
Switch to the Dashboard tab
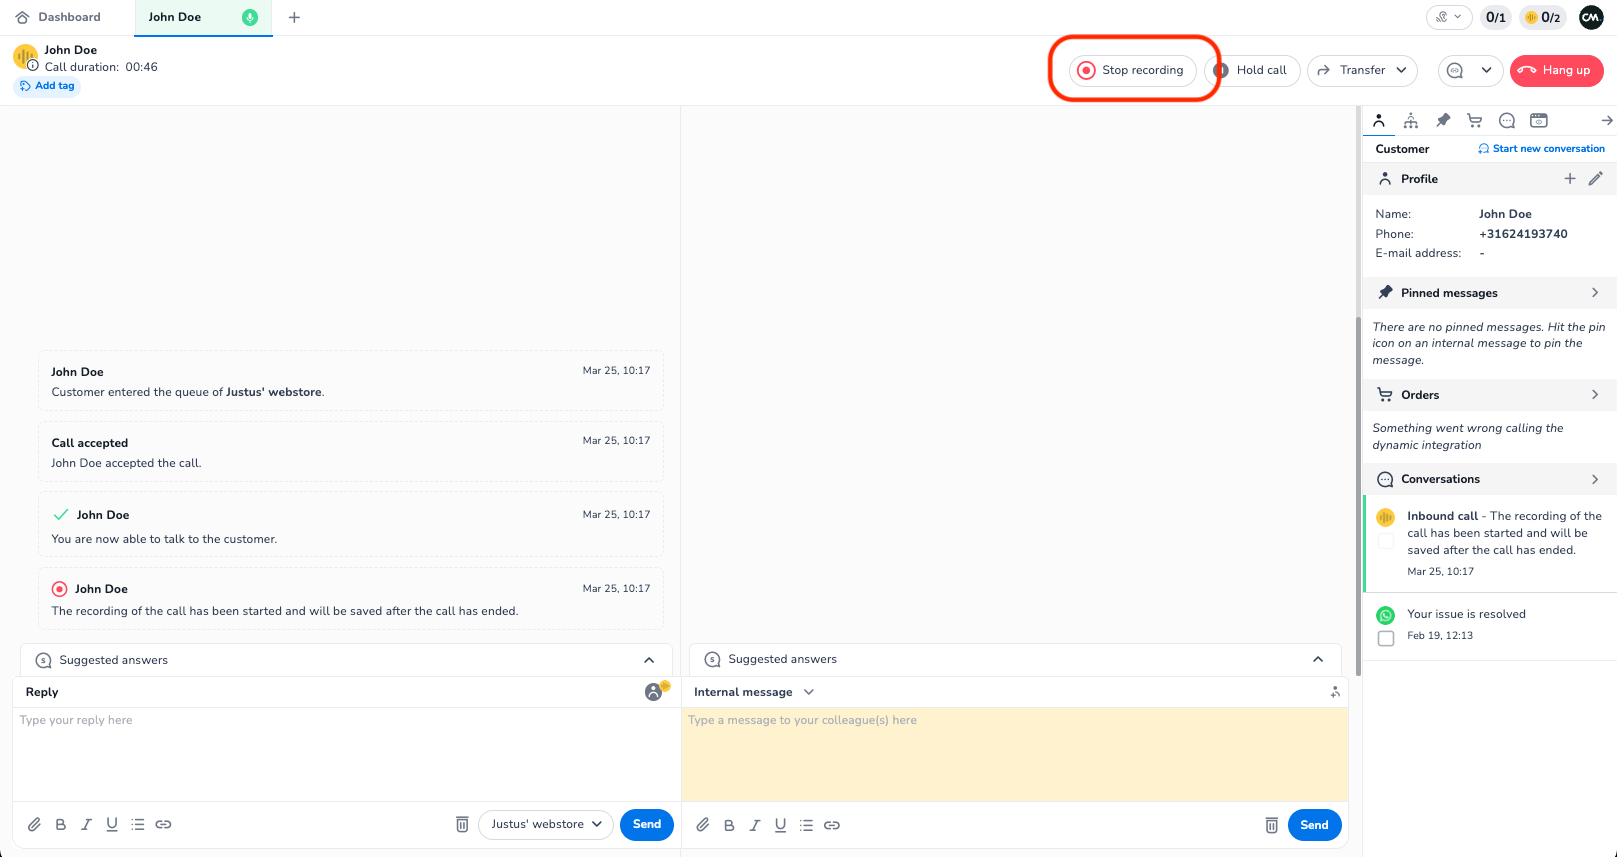point(59,17)
